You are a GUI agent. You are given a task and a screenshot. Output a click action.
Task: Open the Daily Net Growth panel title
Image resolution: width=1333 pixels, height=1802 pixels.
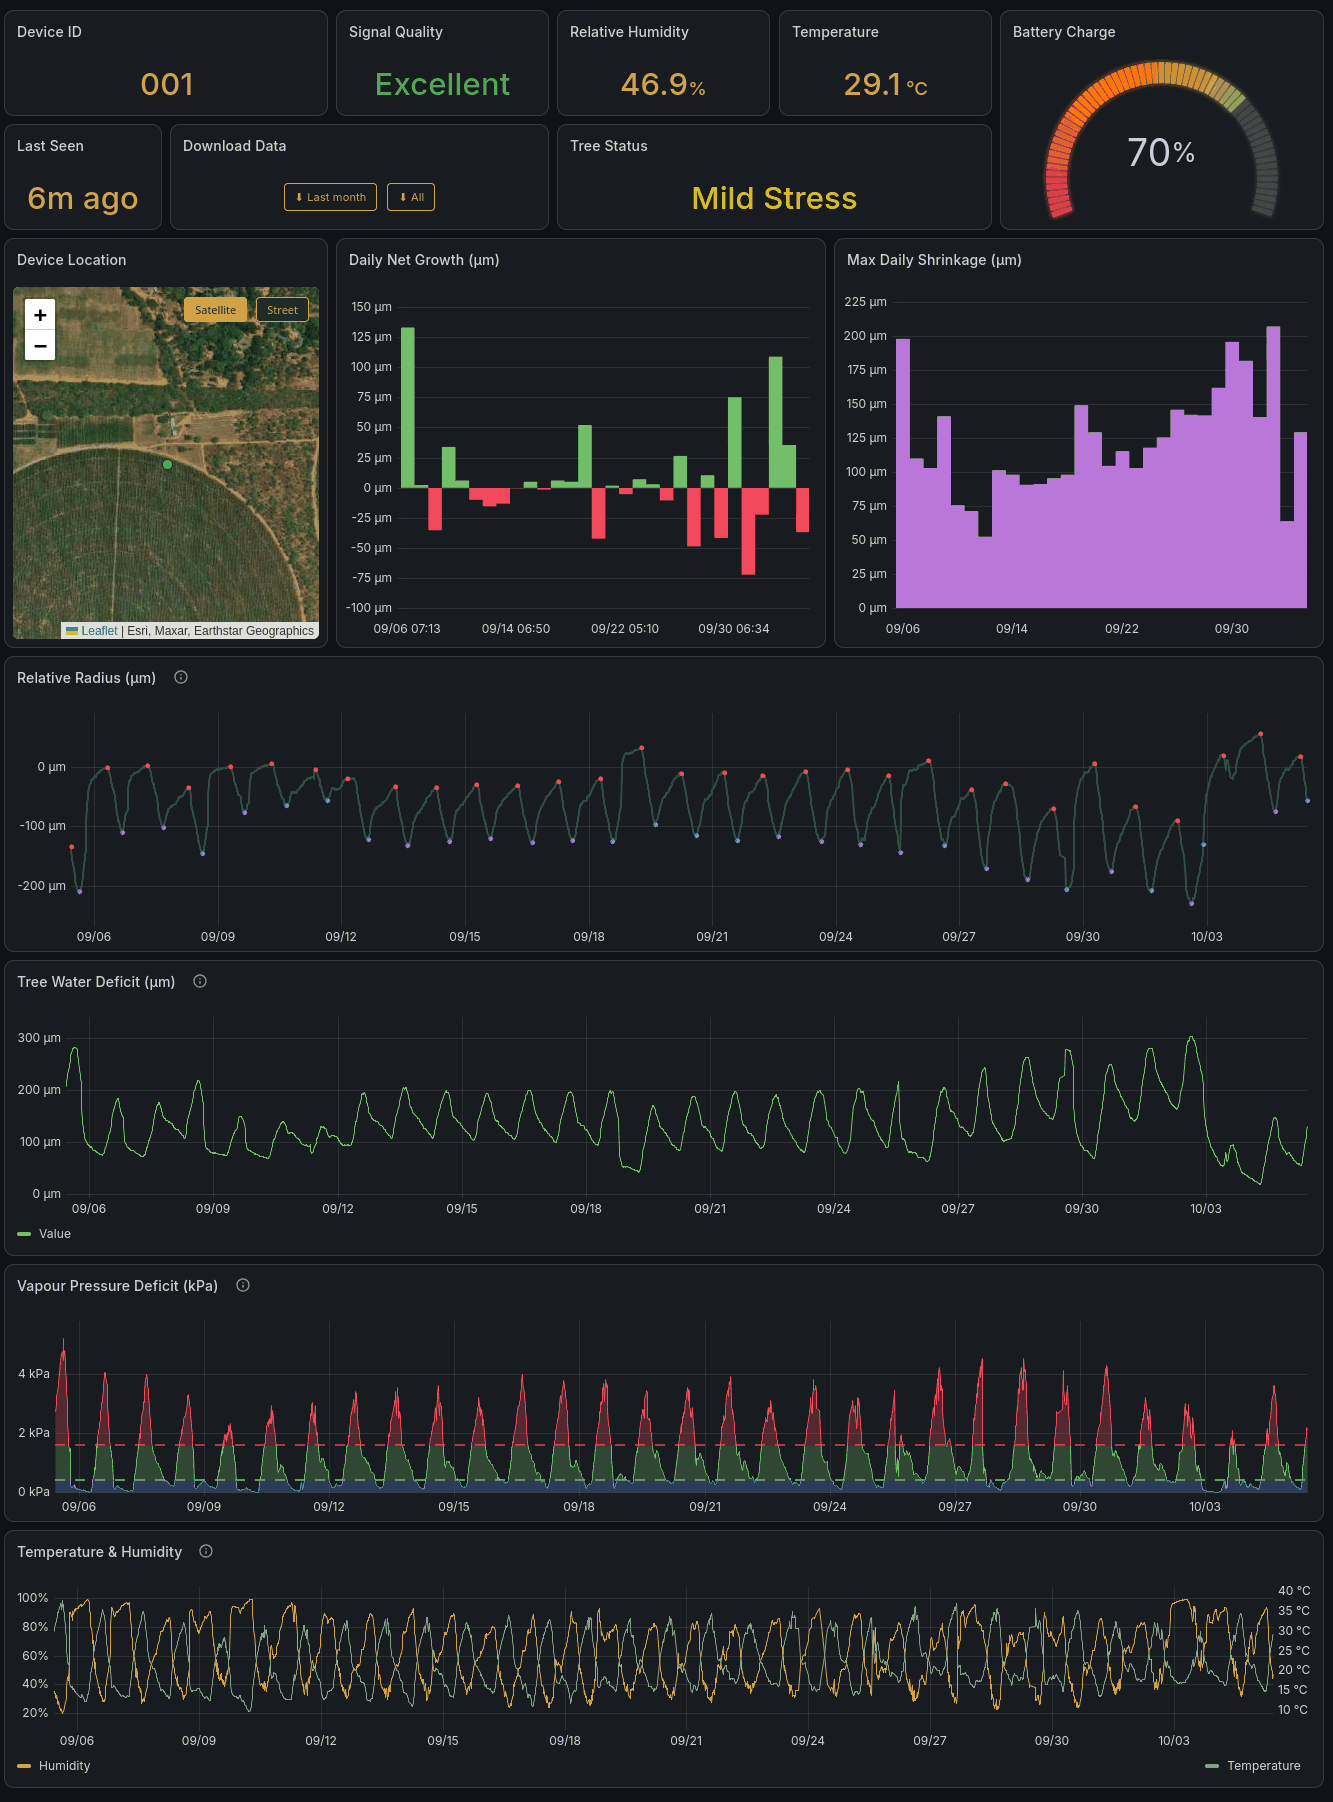(x=424, y=260)
